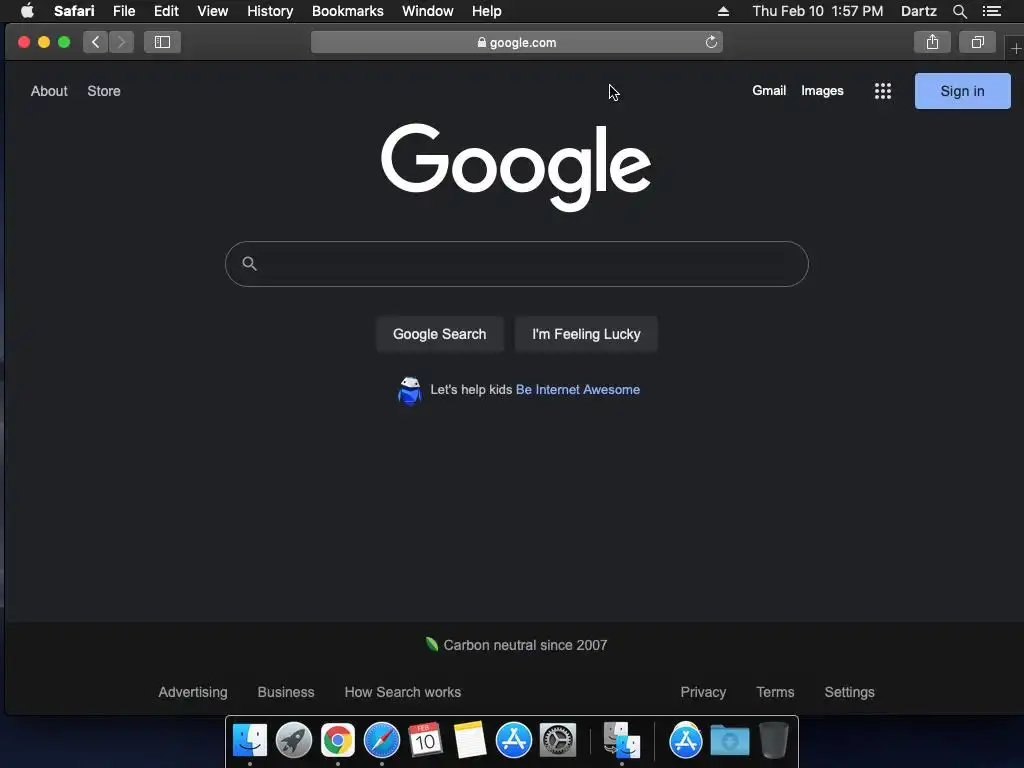Click the Google logo
This screenshot has width=1024, height=768.
[x=516, y=167]
